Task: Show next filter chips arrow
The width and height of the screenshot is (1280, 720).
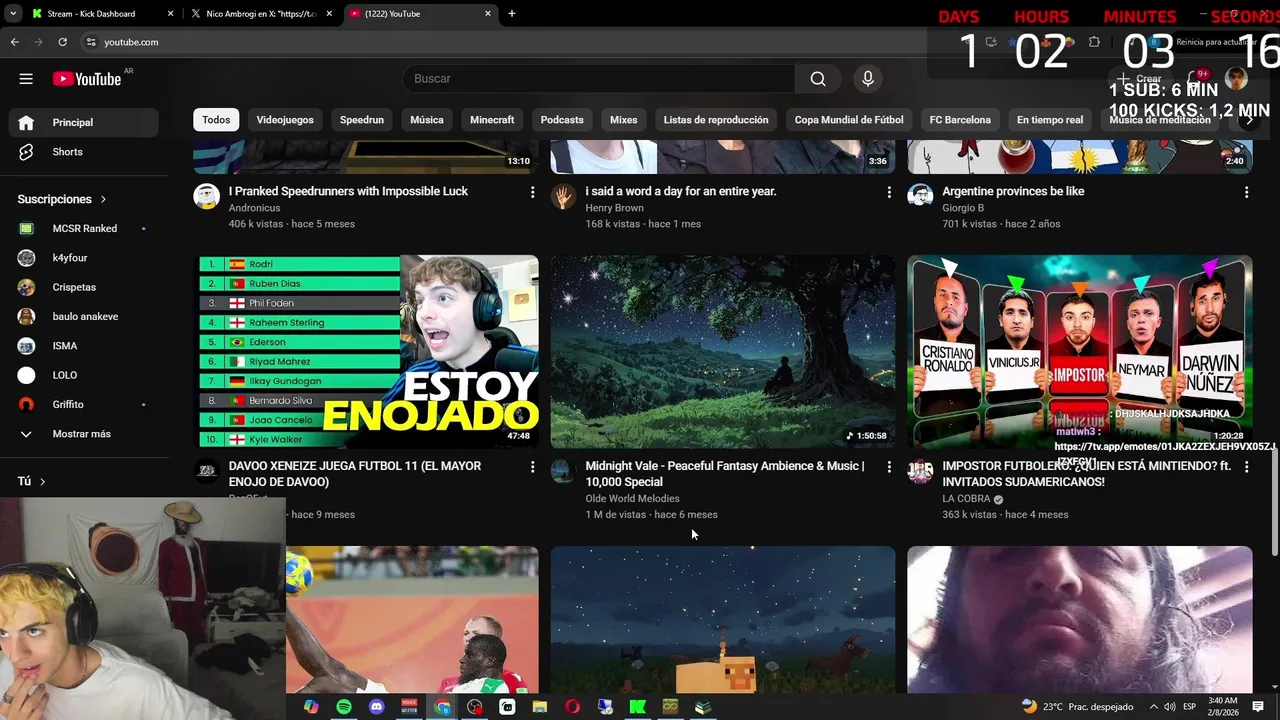Action: (1247, 120)
